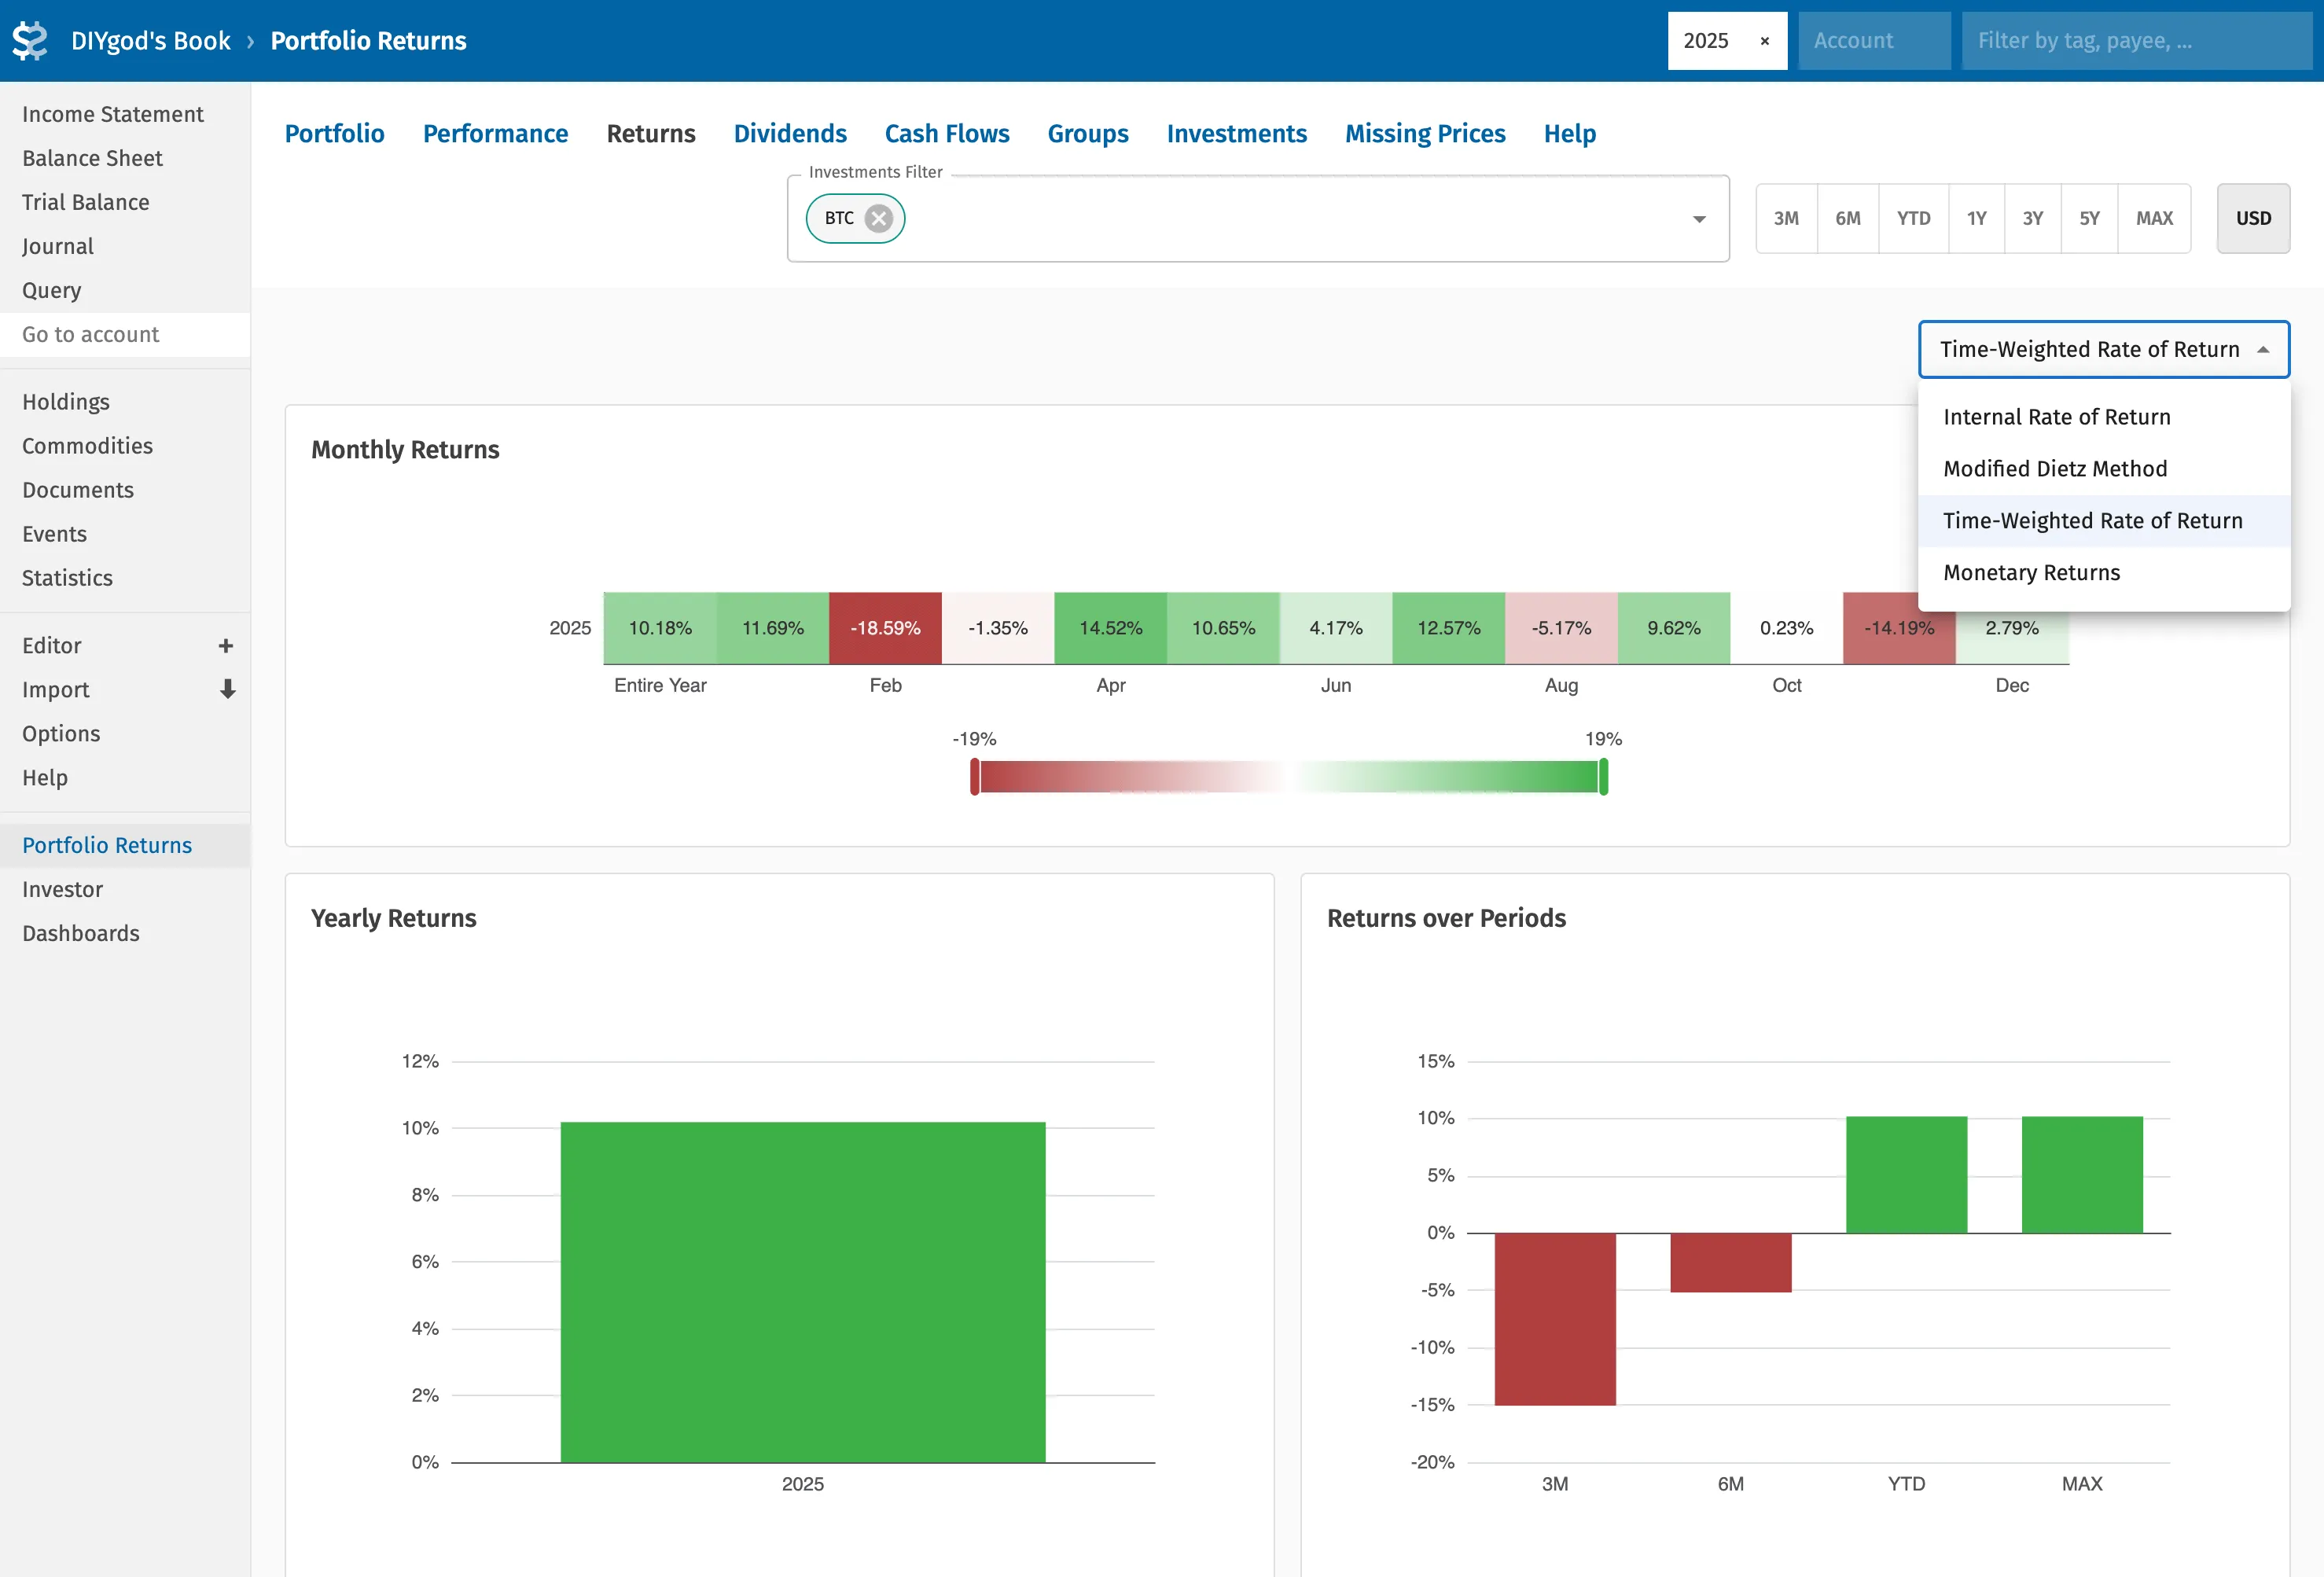This screenshot has width=2324, height=1577.
Task: Open Balance Sheet in the sidebar
Action: click(x=92, y=158)
